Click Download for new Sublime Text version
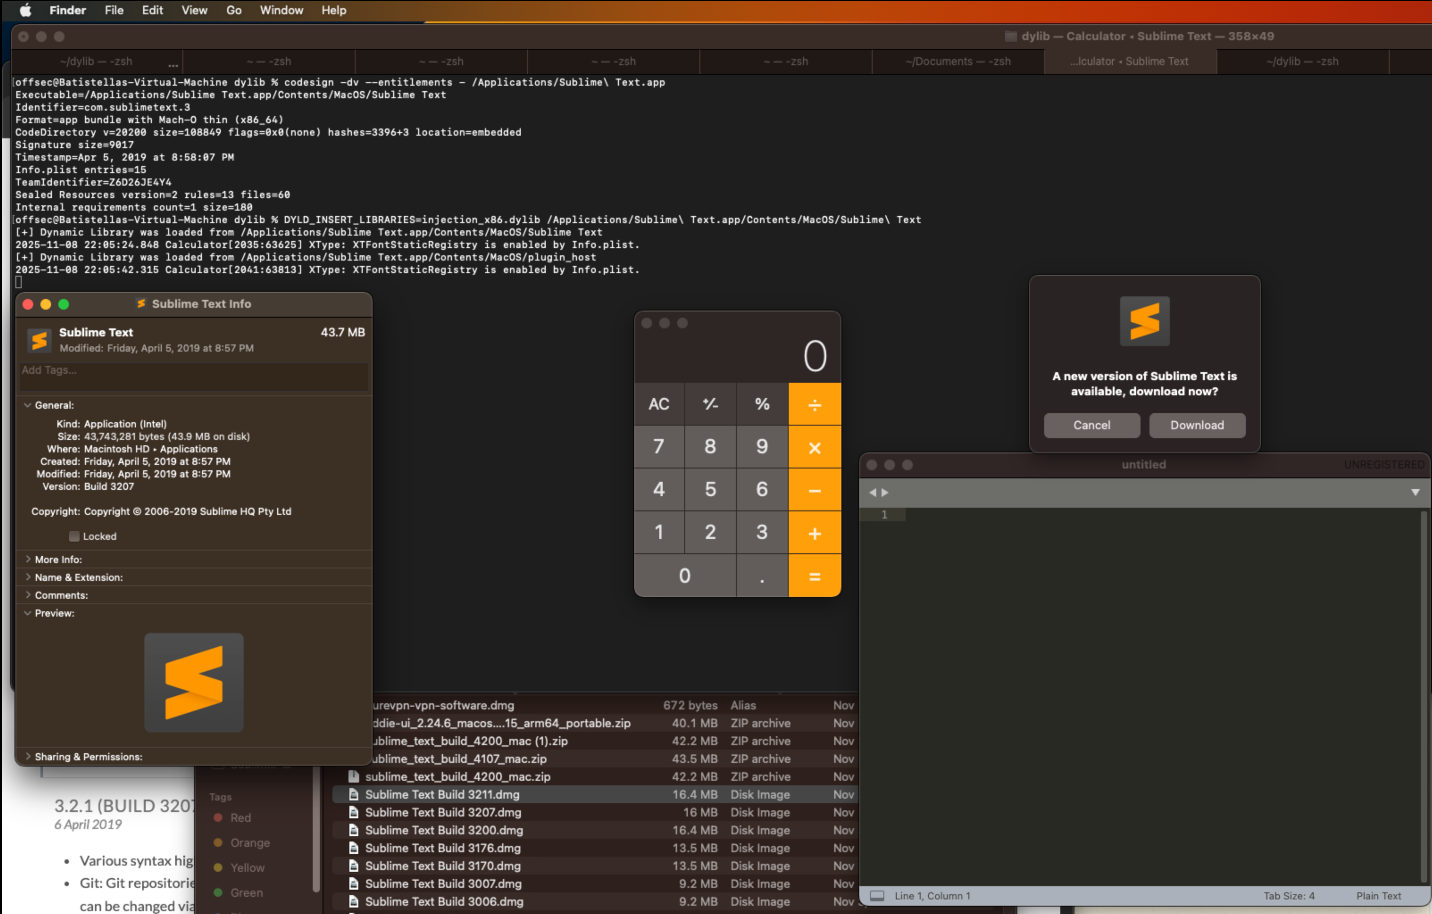1432x914 pixels. click(1197, 425)
